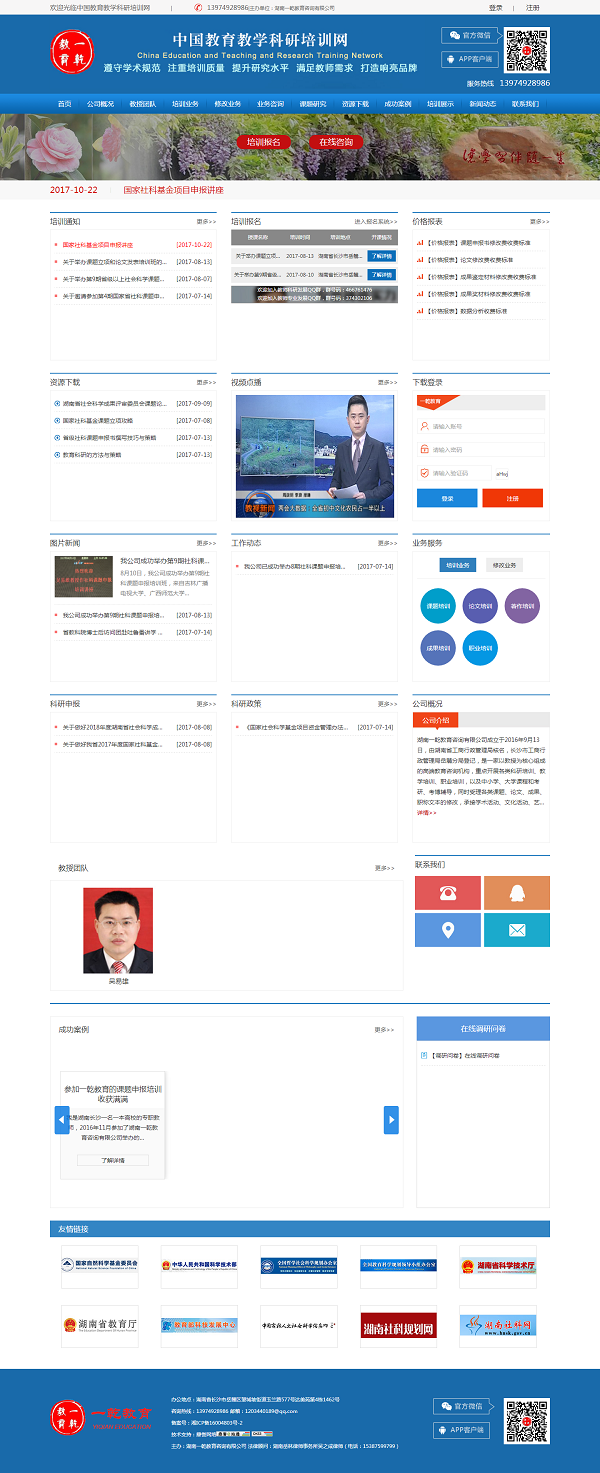Click the footer 官方微信 WeChat button
Screen dimensions: 600x1473
(463, 1406)
